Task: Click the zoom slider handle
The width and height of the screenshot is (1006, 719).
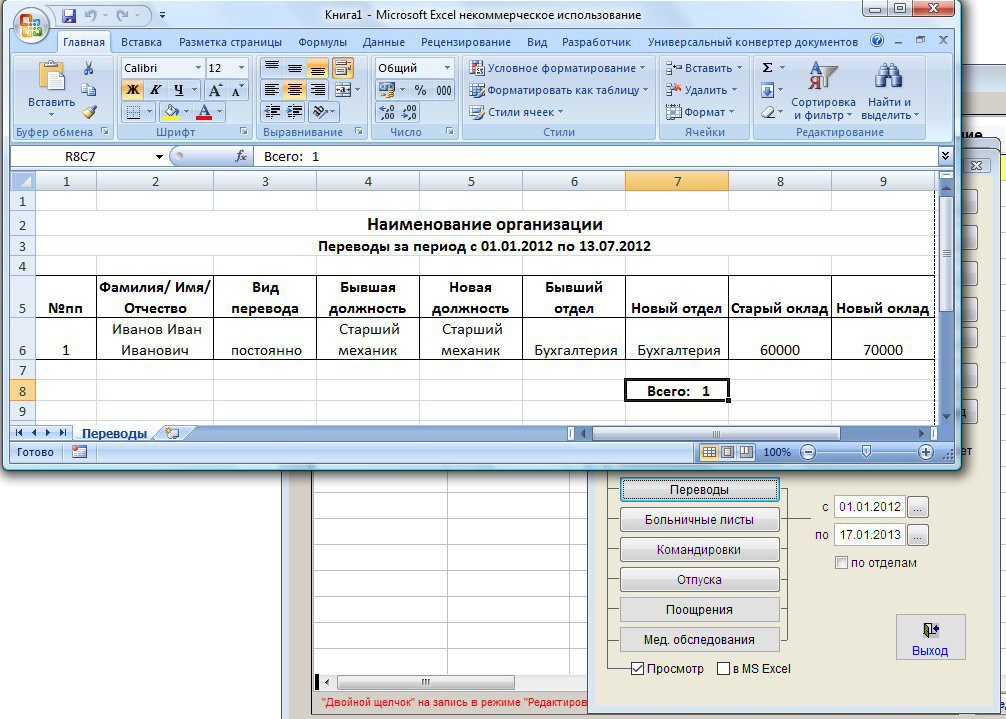Action: click(x=866, y=453)
